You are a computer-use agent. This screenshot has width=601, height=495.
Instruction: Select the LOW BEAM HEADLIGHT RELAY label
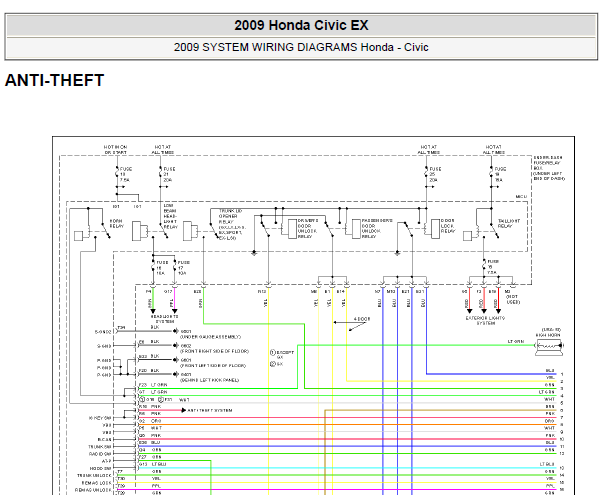170,216
